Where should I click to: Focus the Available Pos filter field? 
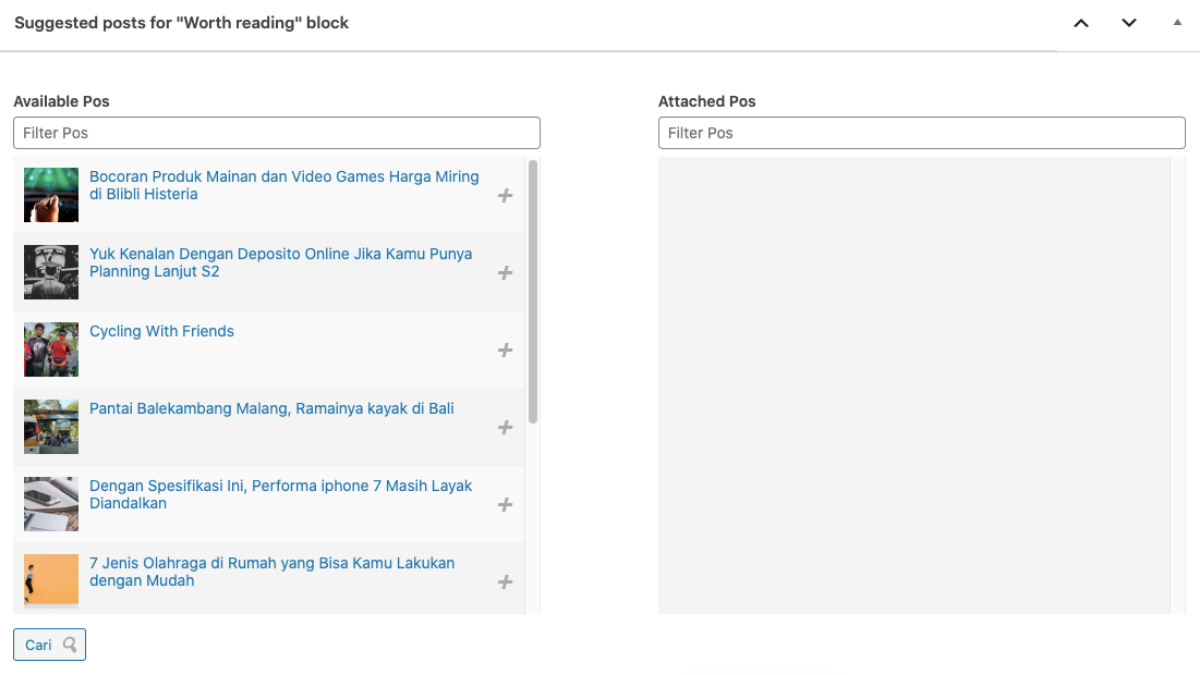pyautogui.click(x=277, y=133)
